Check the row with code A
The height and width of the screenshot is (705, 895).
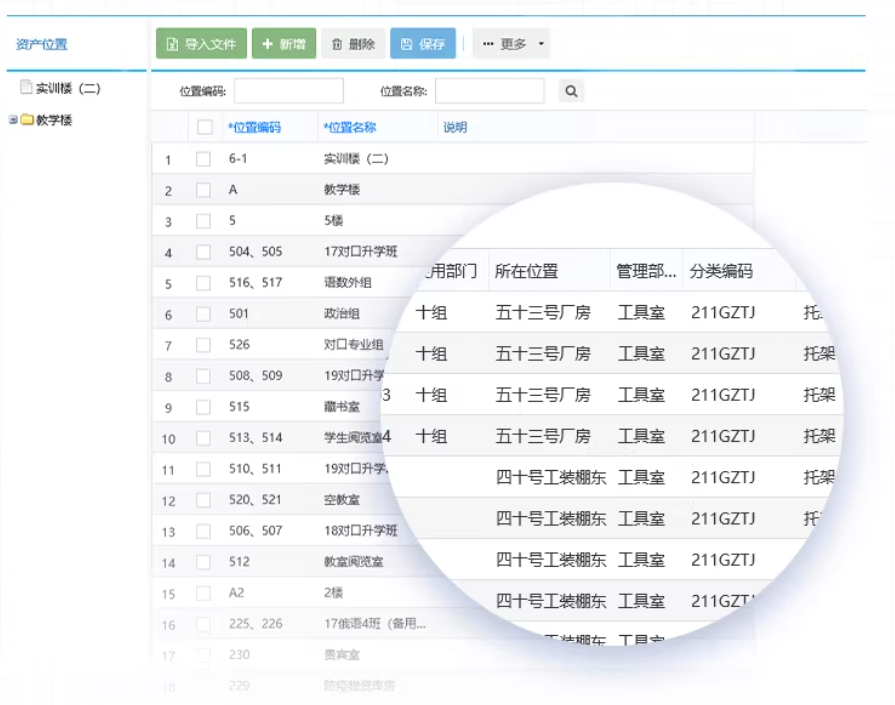(203, 190)
